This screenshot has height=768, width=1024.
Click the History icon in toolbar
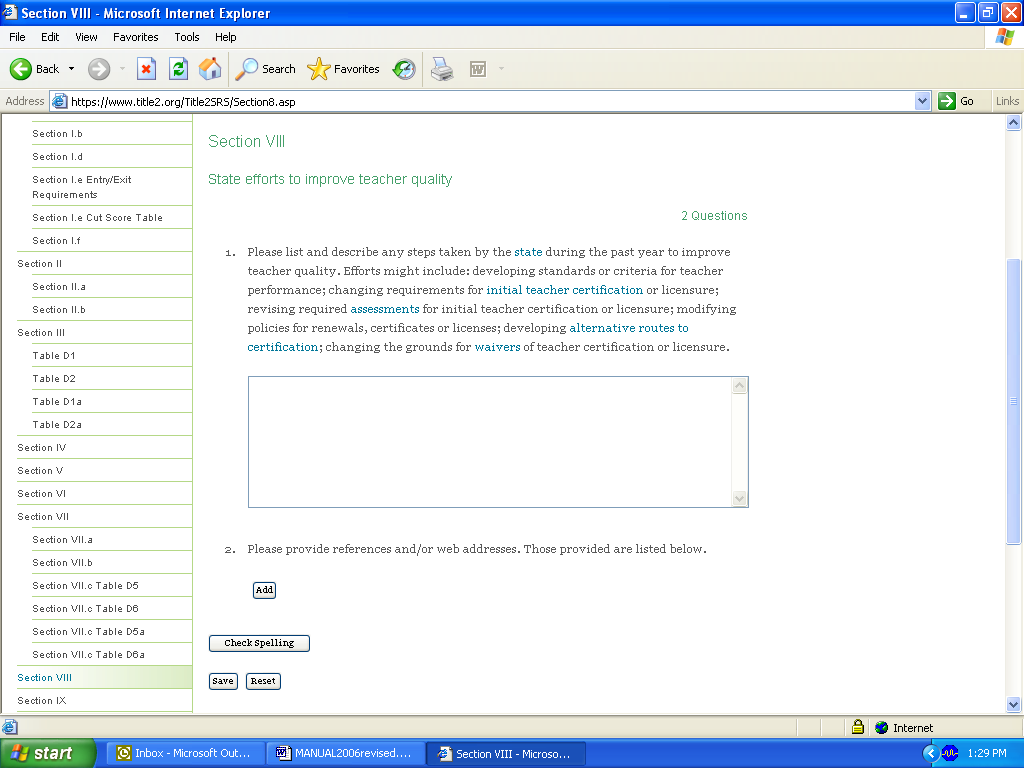point(404,69)
